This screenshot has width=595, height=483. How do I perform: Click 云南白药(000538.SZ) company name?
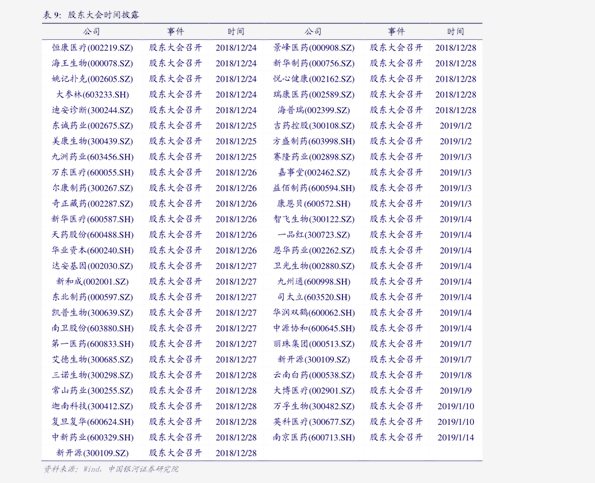(313, 375)
